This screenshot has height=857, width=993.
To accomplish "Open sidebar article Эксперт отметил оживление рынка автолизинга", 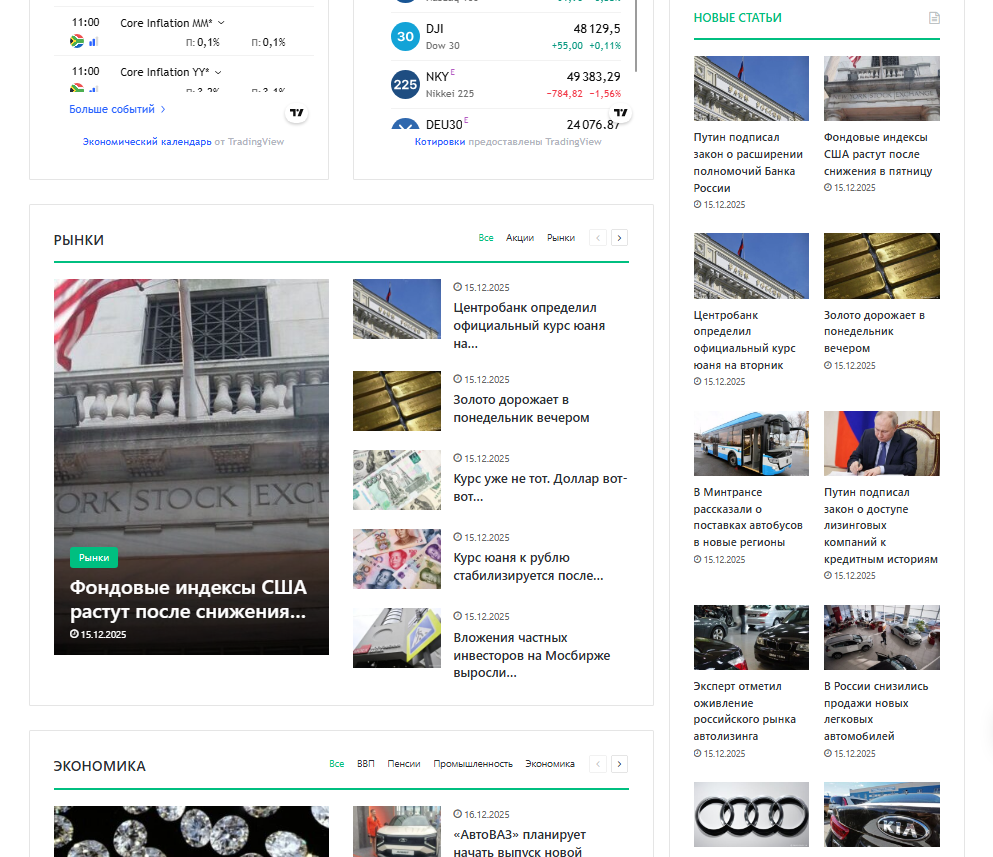I will click(745, 711).
